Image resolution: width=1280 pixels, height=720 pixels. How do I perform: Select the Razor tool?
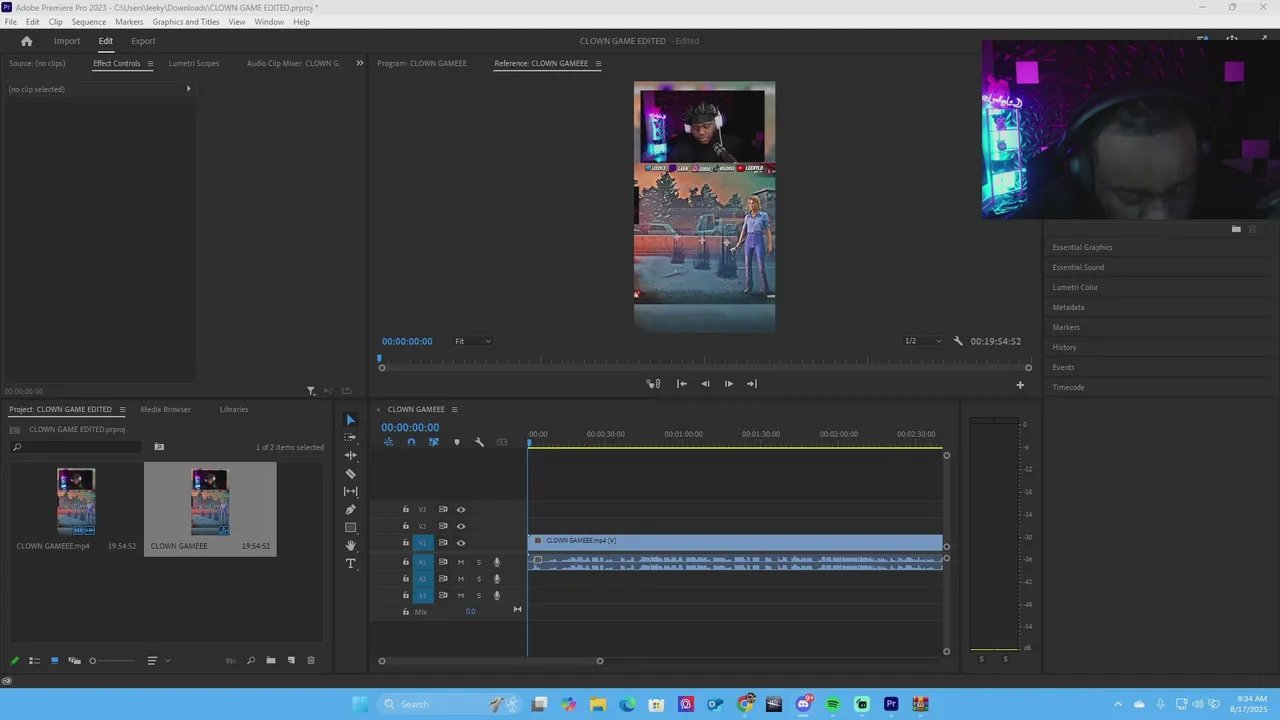[x=350, y=473]
